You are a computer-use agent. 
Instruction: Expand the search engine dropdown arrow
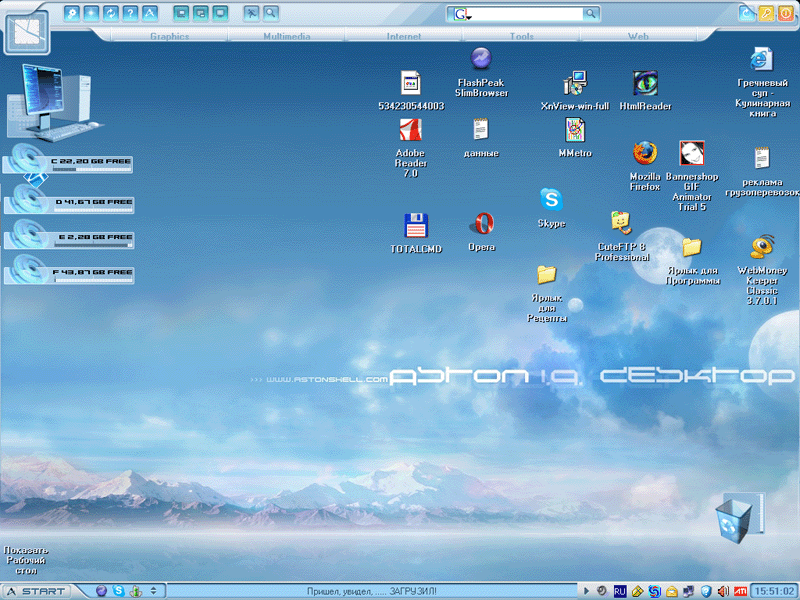[x=468, y=16]
